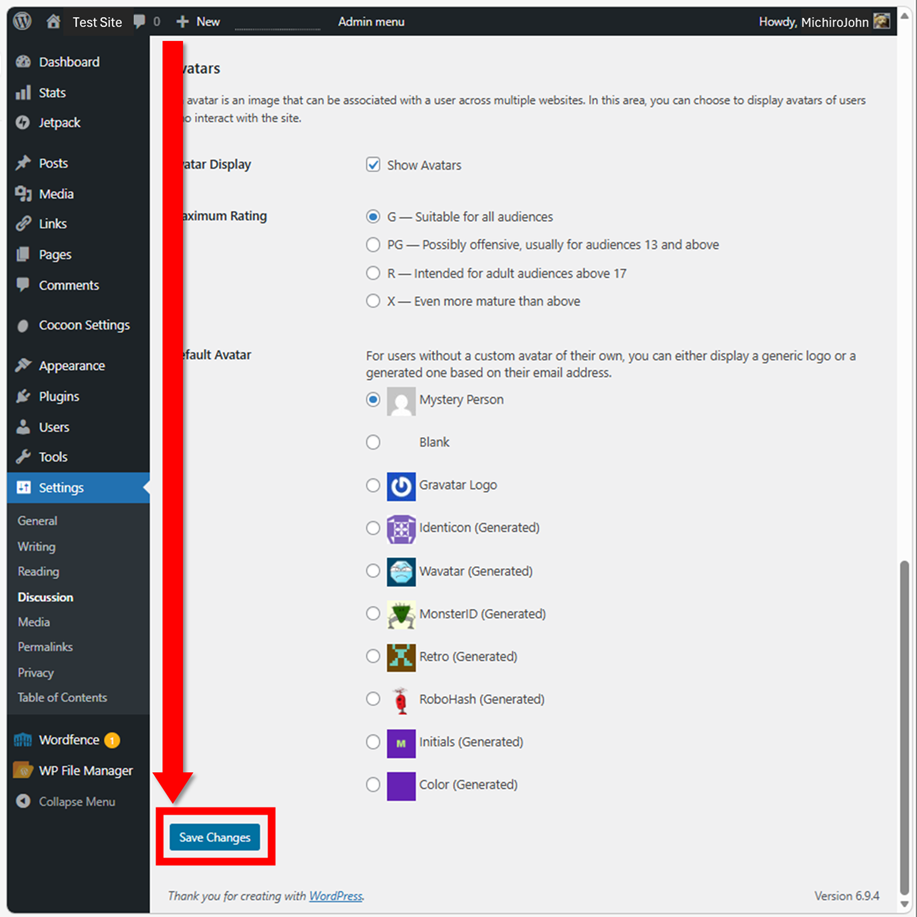Open the New content dropdown

[x=198, y=21]
